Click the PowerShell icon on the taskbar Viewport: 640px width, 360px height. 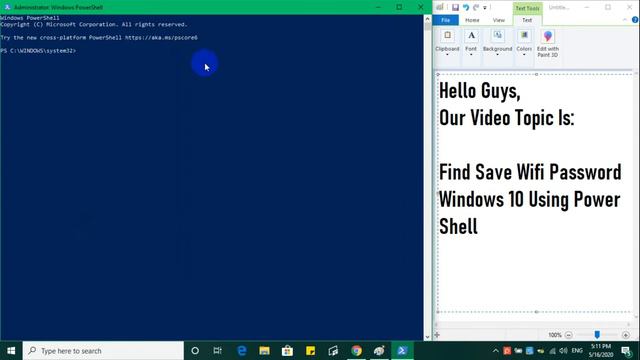pyautogui.click(x=402, y=351)
